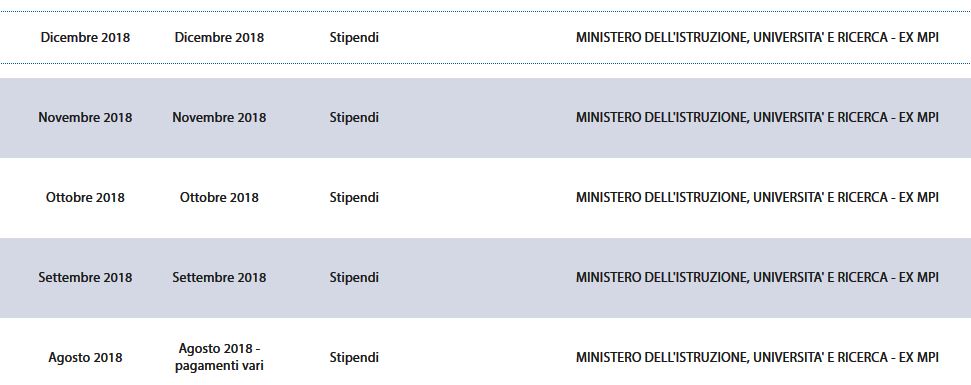Open Stipendi for the Agosto 2018 row
971x385 pixels.
coord(354,358)
